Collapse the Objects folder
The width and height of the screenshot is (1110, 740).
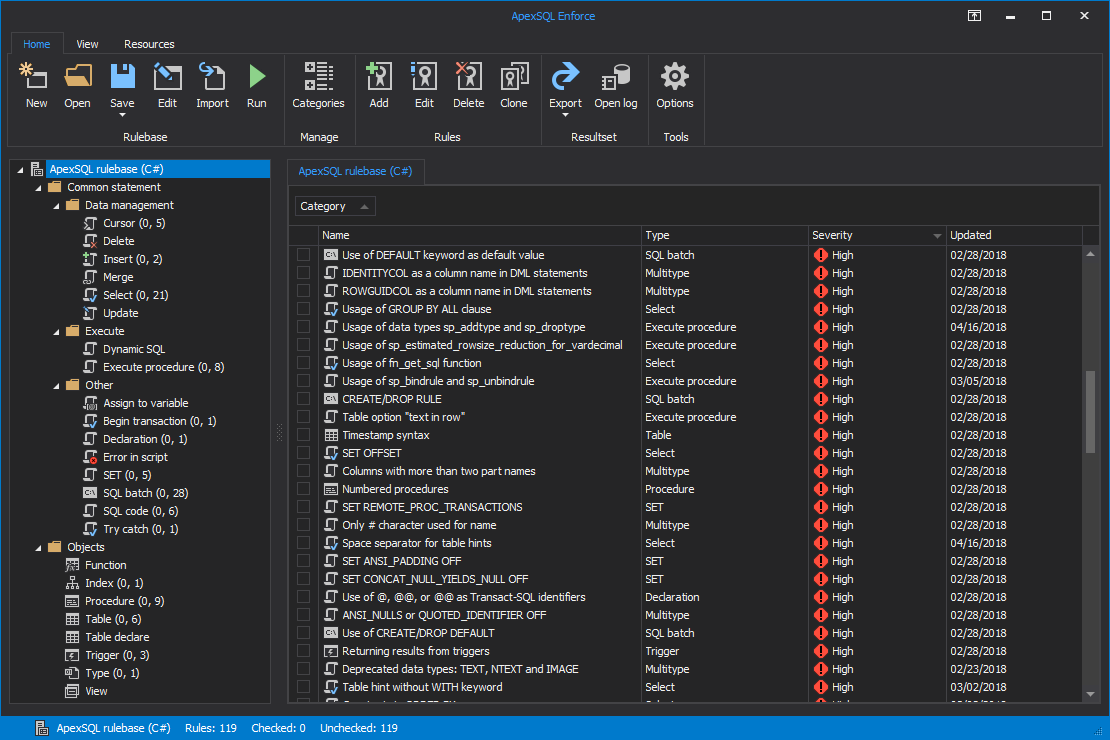click(x=39, y=547)
